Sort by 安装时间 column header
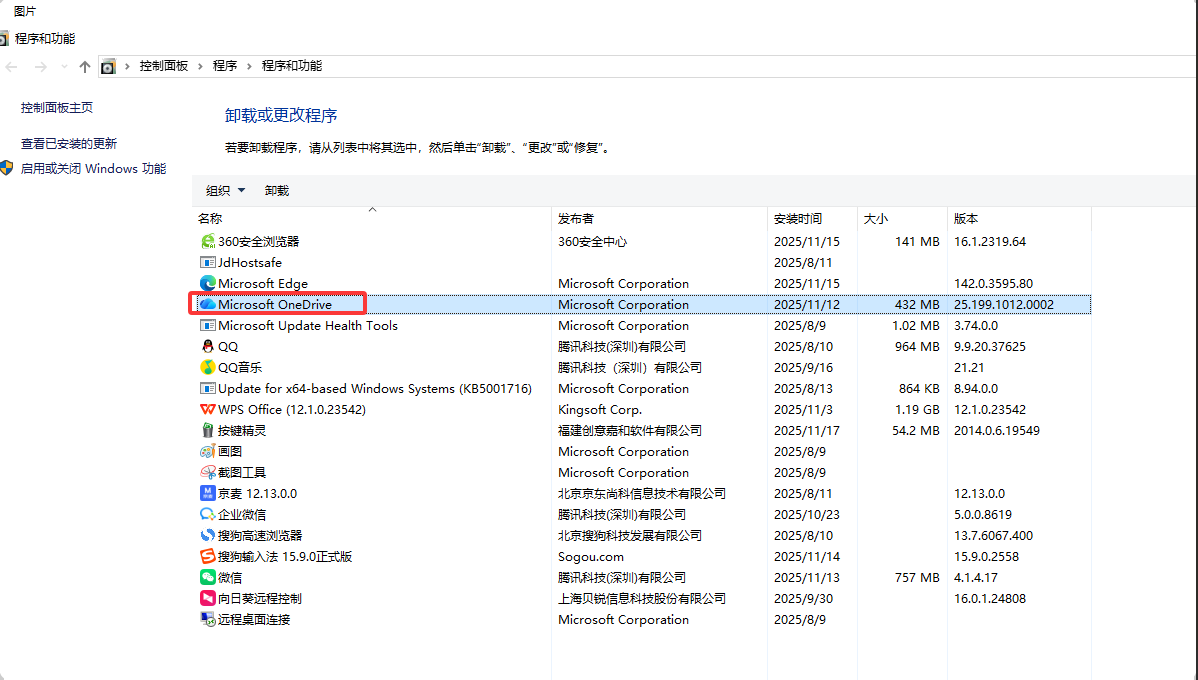The height and width of the screenshot is (680, 1198). pos(797,218)
